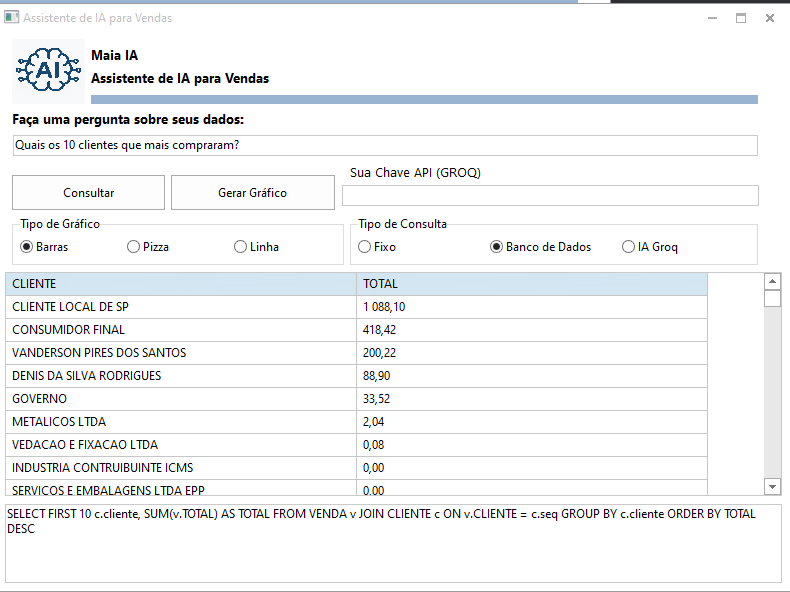790x592 pixels.
Task: Click the total value 2,04
Action: point(373,422)
